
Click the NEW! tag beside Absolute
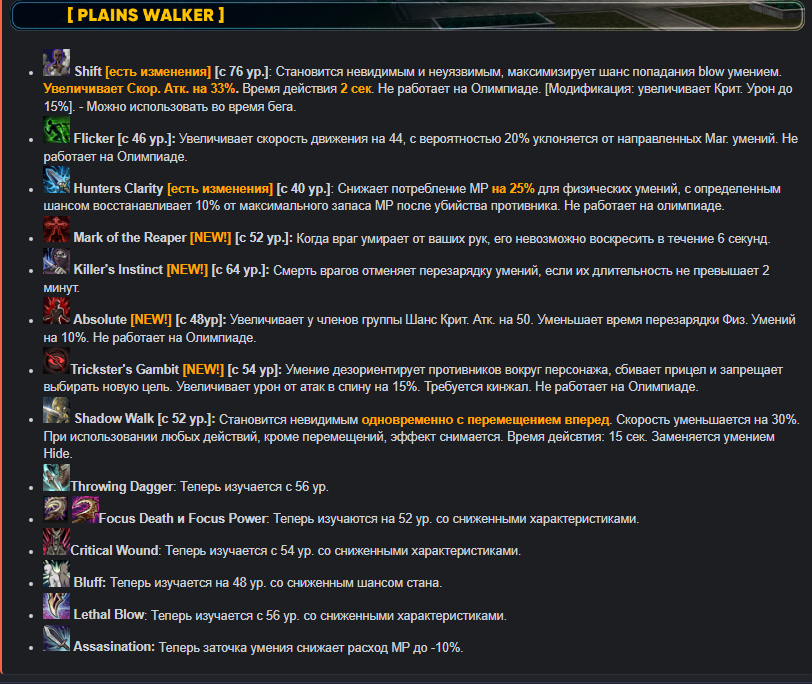tap(151, 319)
